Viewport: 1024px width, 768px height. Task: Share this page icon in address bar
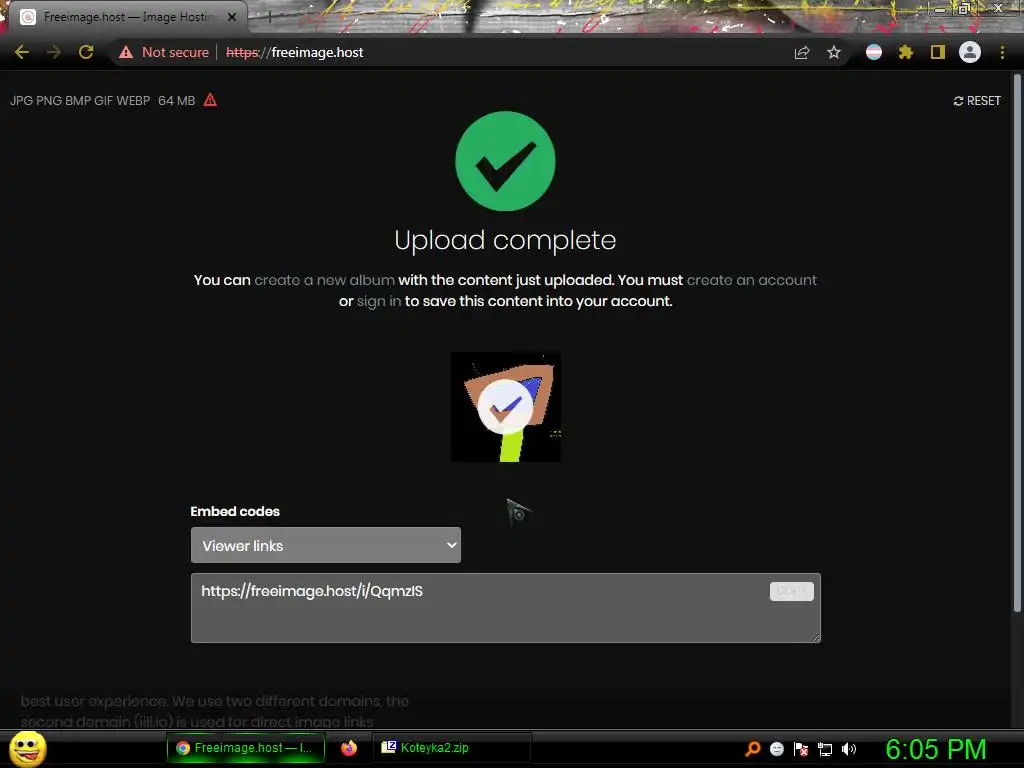coord(802,53)
